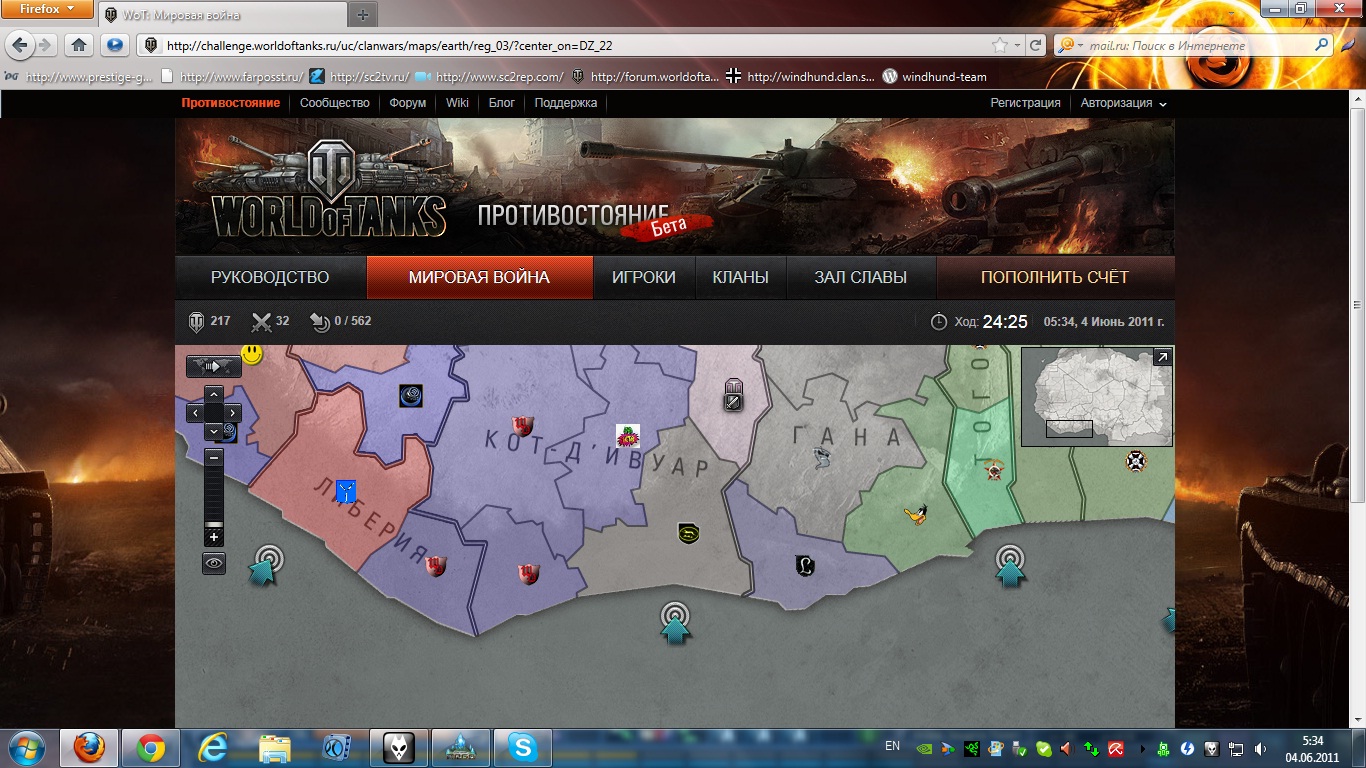Image resolution: width=1366 pixels, height=768 pixels.
Task: Click the grey wolf emblem in Ghana
Action: 821,458
